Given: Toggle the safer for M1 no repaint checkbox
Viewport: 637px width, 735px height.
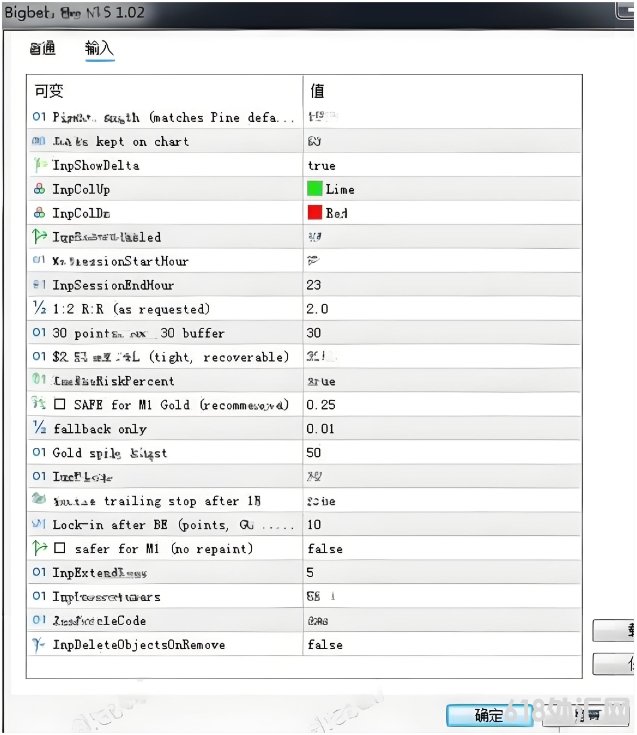Looking at the screenshot, I should click(x=60, y=548).
